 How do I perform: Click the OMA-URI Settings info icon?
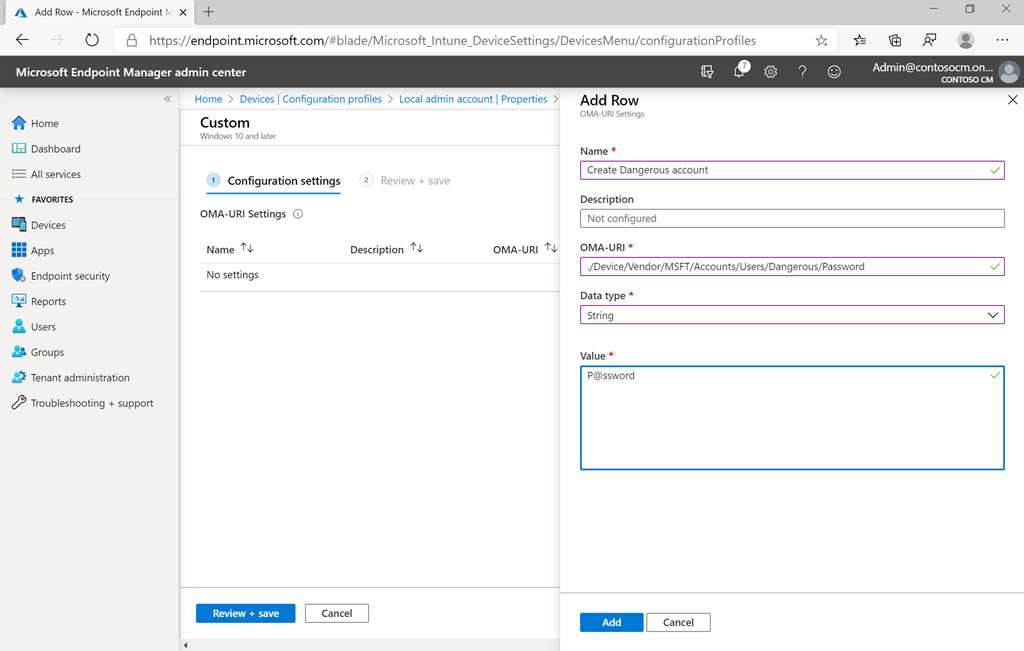click(x=298, y=214)
